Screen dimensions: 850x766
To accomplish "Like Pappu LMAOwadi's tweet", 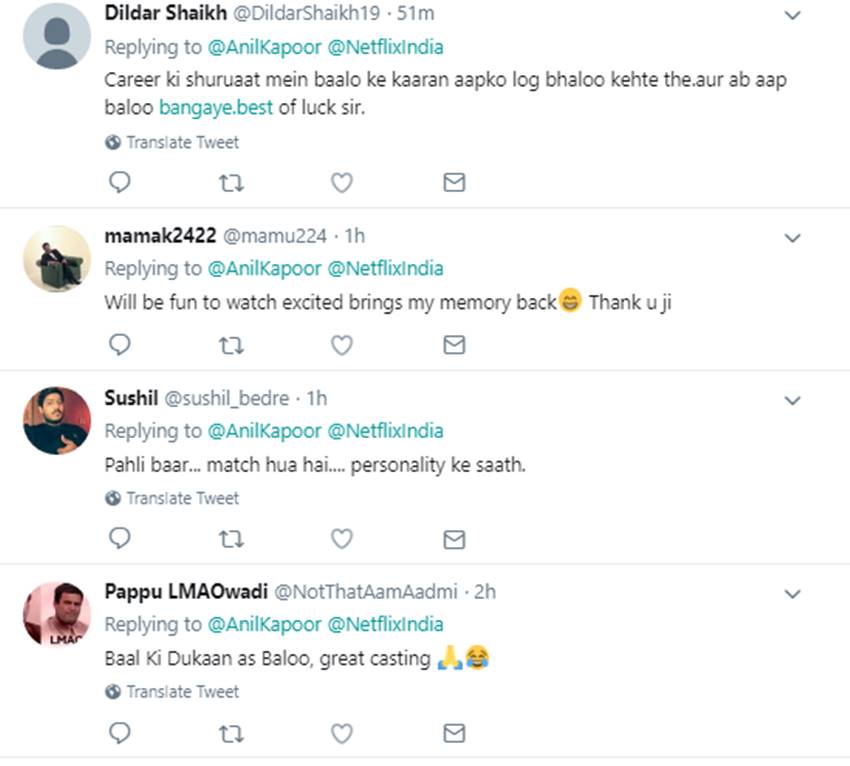I will pyautogui.click(x=342, y=733).
